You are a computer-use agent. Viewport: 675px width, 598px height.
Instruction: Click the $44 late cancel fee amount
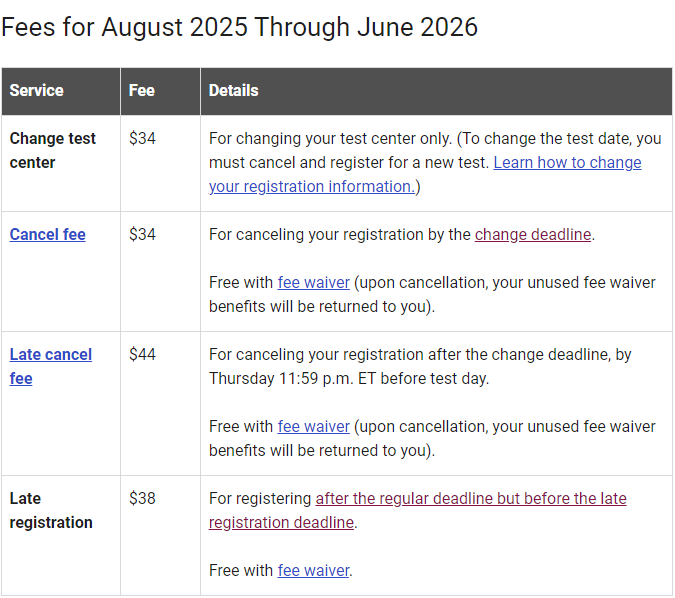point(143,355)
